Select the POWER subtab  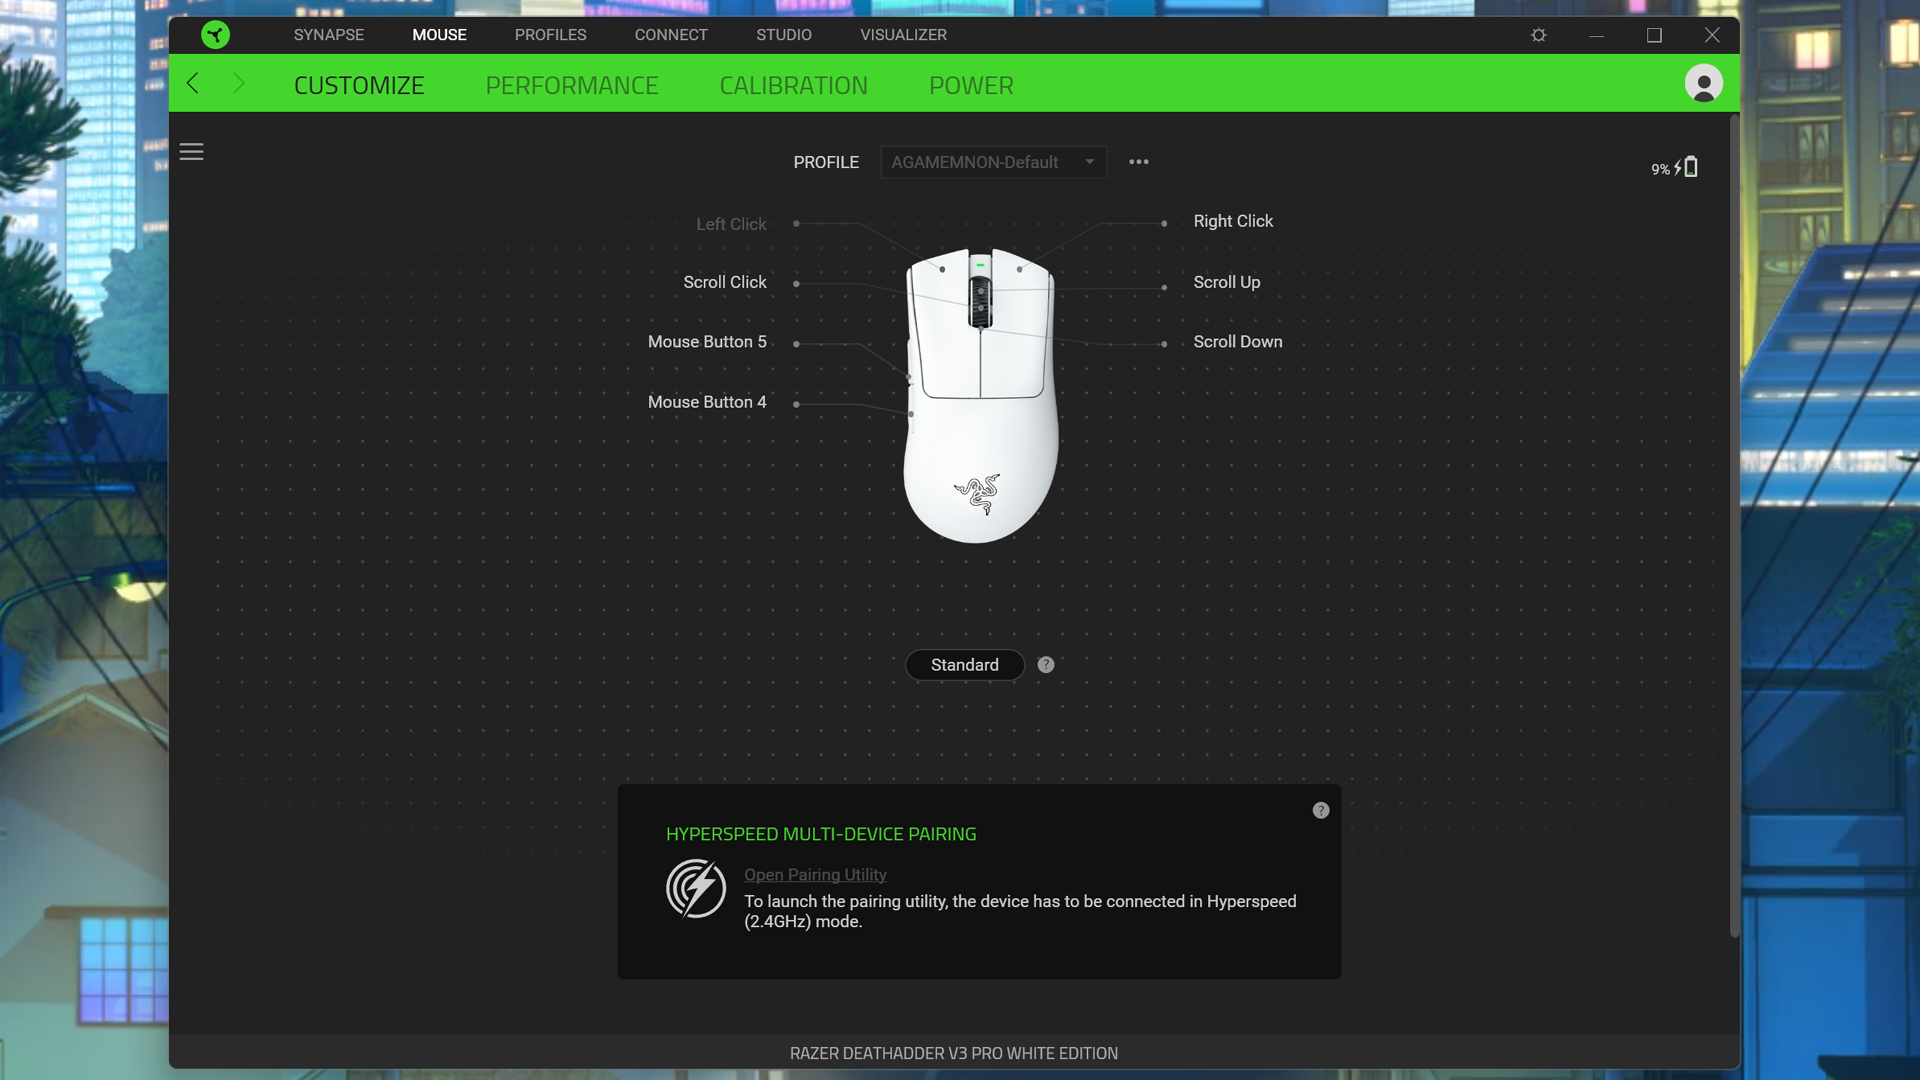[971, 86]
